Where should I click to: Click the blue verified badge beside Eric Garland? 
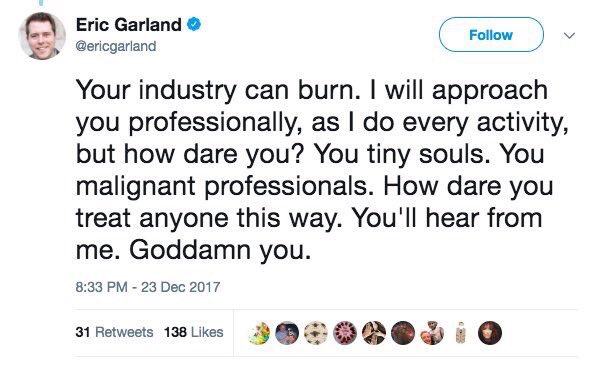[194, 25]
